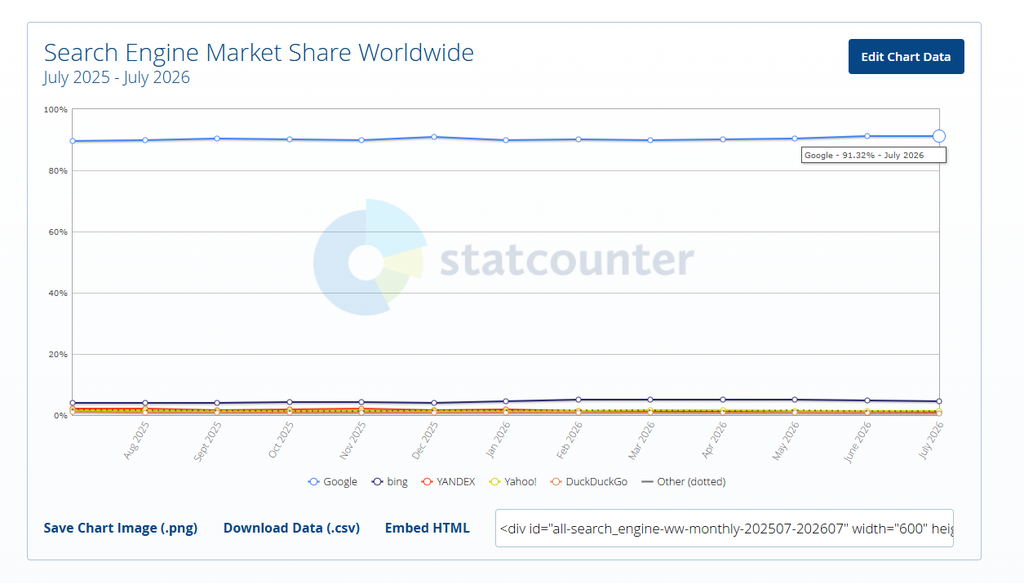Click the Other (dotted) legend entry
Viewport: 1024px width, 583px height.
[x=683, y=482]
